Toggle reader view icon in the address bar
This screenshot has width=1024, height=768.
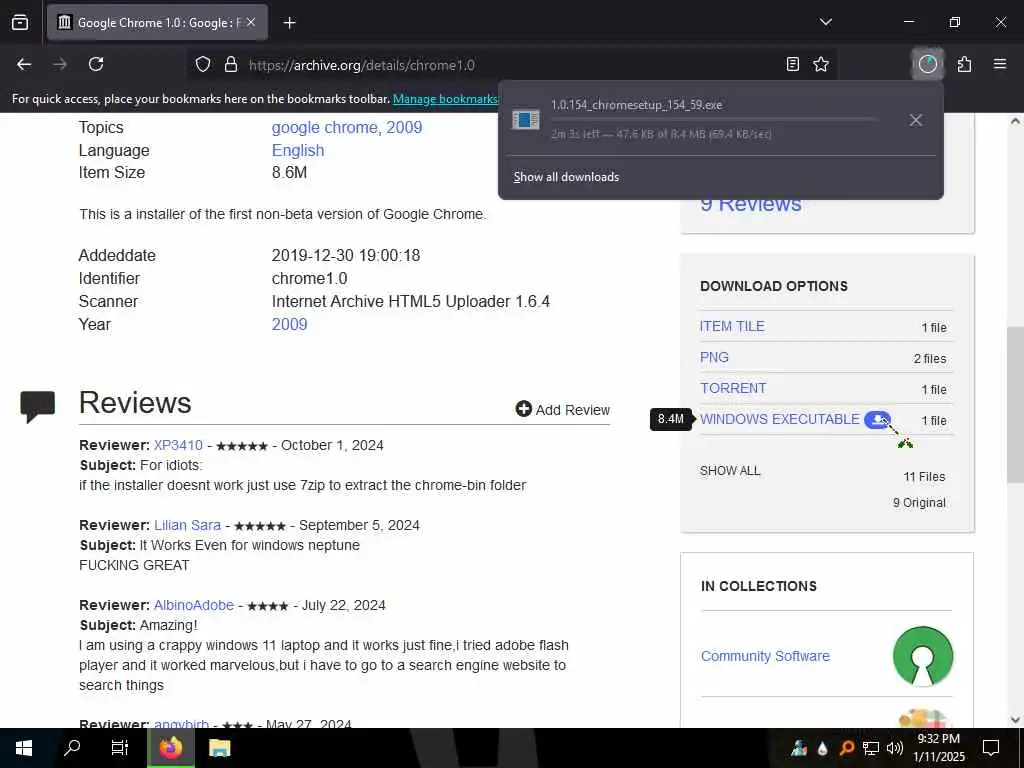792,64
